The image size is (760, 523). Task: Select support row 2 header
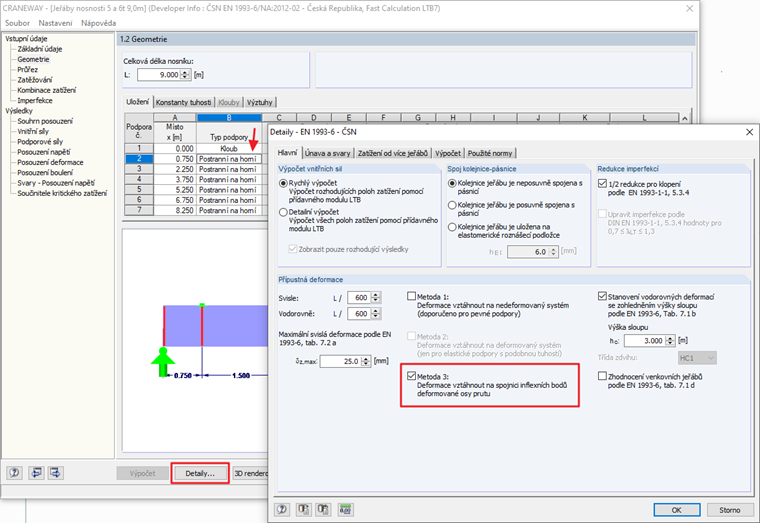139,158
